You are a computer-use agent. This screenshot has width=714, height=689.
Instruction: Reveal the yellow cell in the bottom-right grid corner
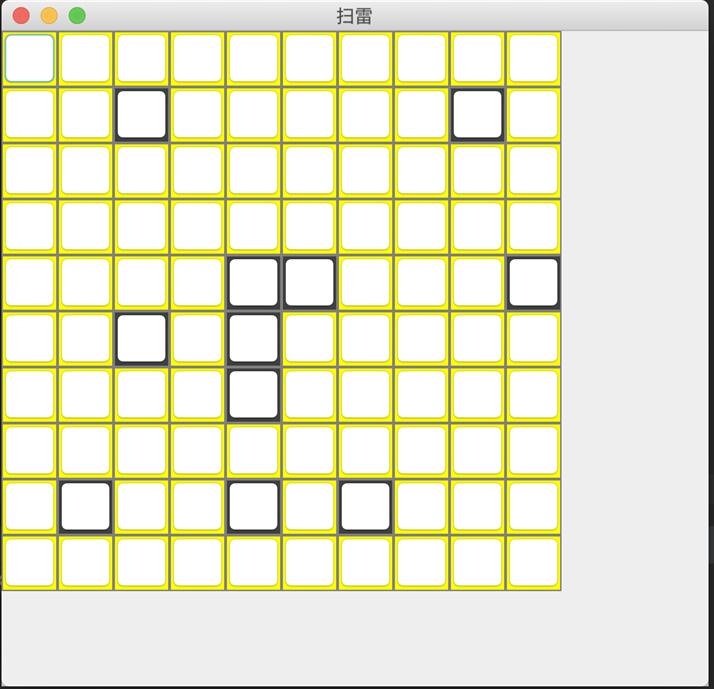tap(534, 563)
